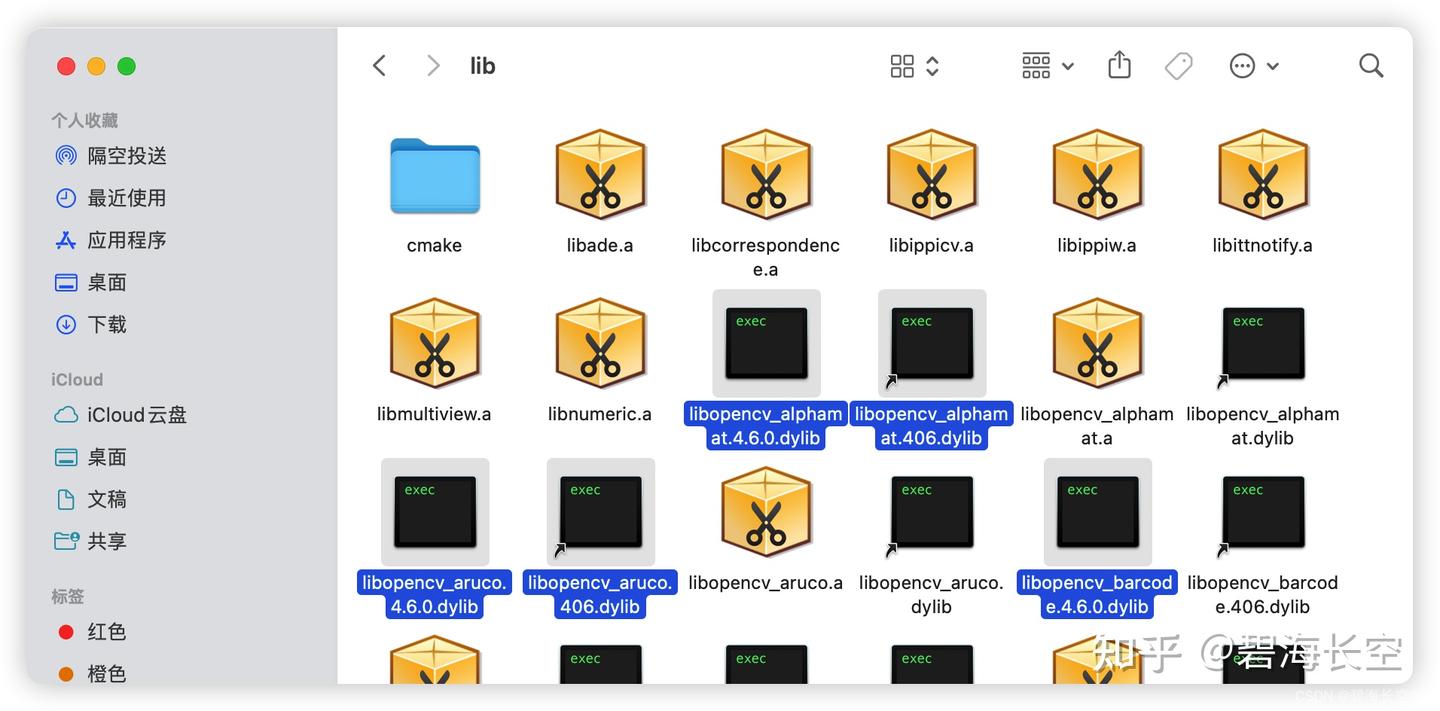Open the 文稿 sidebar entry
Image resolution: width=1440 pixels, height=711 pixels.
click(105, 499)
